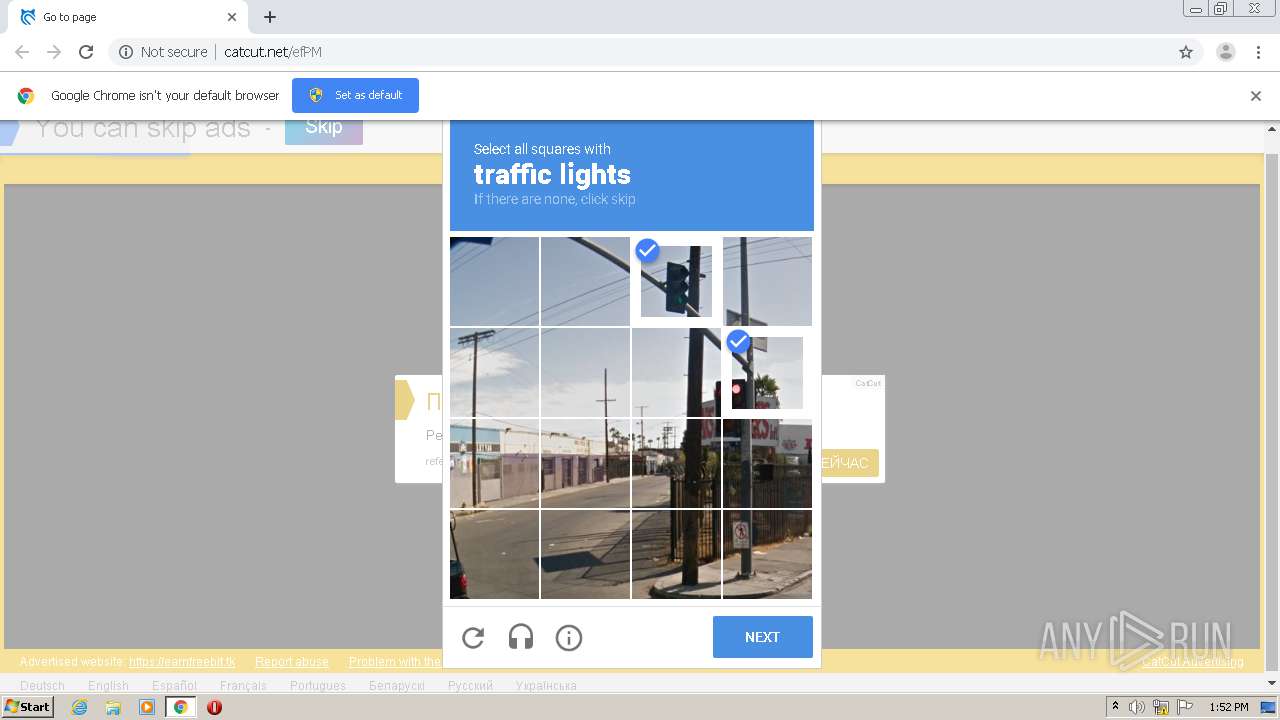
Task: Switch language to Español
Action: [174, 686]
